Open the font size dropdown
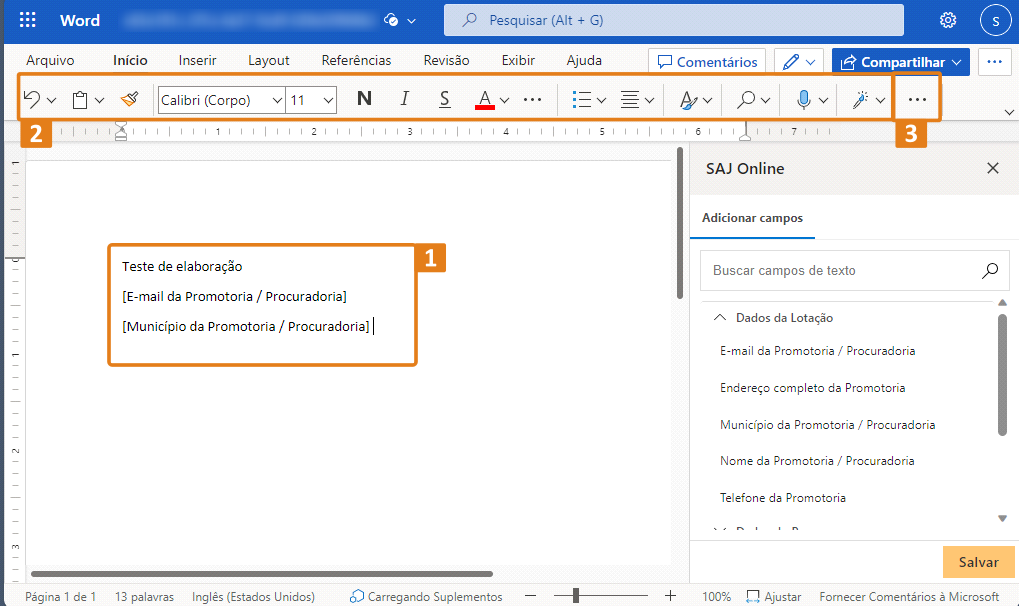Viewport: 1019px width, 606px height. pos(327,99)
